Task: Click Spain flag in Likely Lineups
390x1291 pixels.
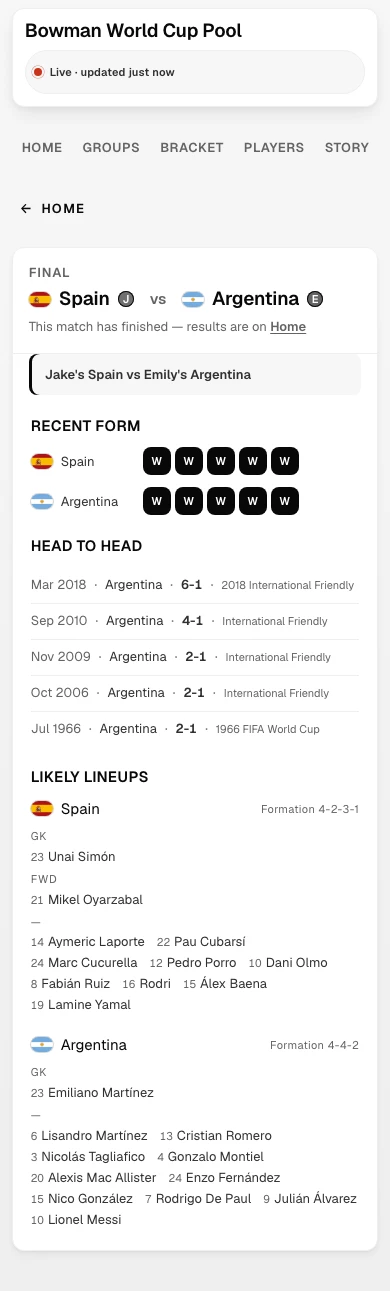Action: point(42,809)
